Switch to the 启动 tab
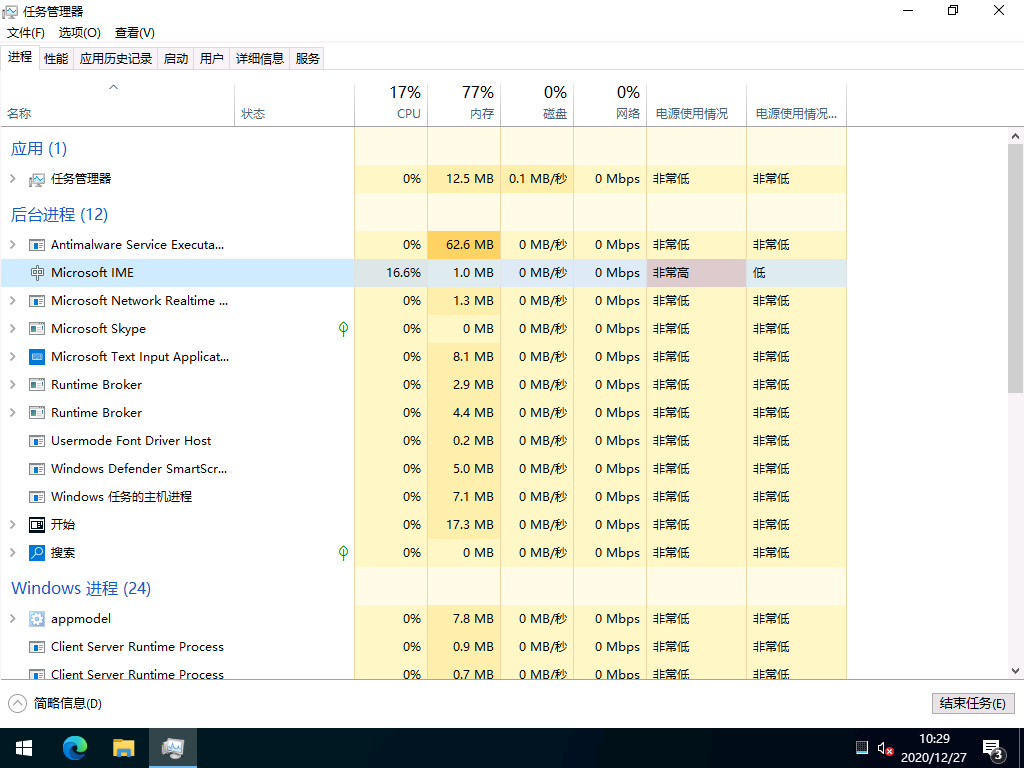The image size is (1024, 768). click(x=176, y=59)
